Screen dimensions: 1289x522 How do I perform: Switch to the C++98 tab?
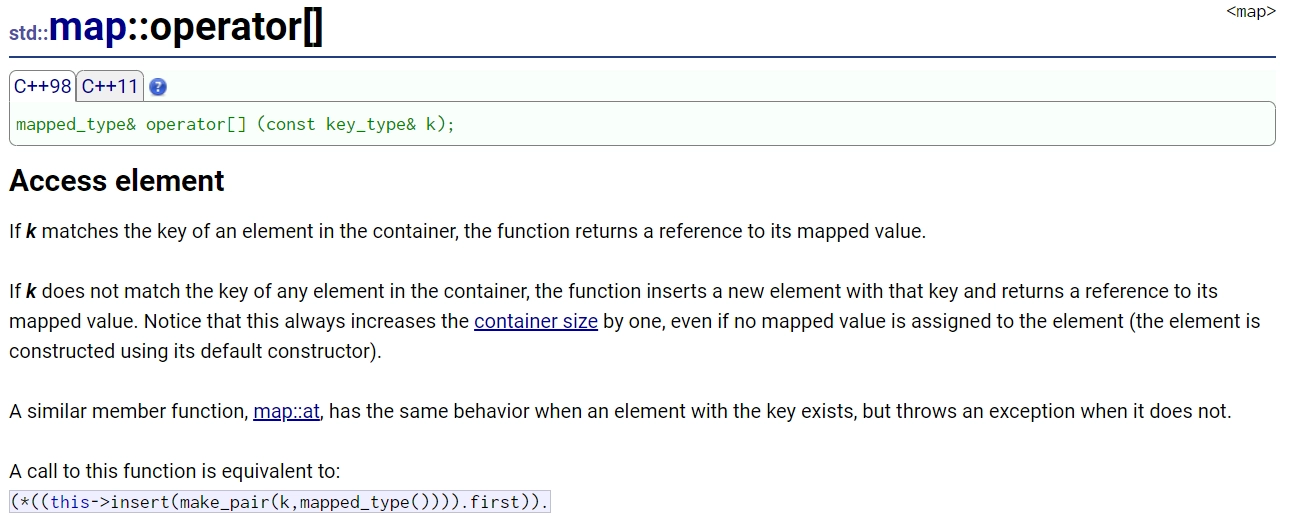[x=42, y=86]
